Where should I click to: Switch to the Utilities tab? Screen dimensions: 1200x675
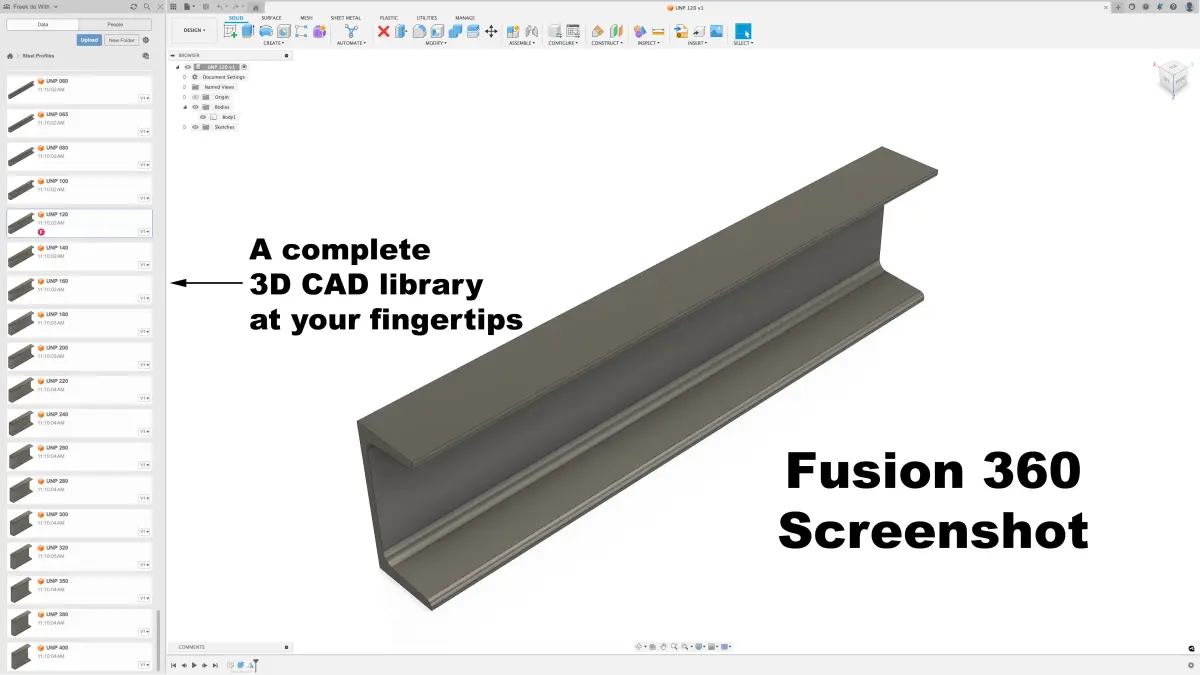(x=427, y=18)
